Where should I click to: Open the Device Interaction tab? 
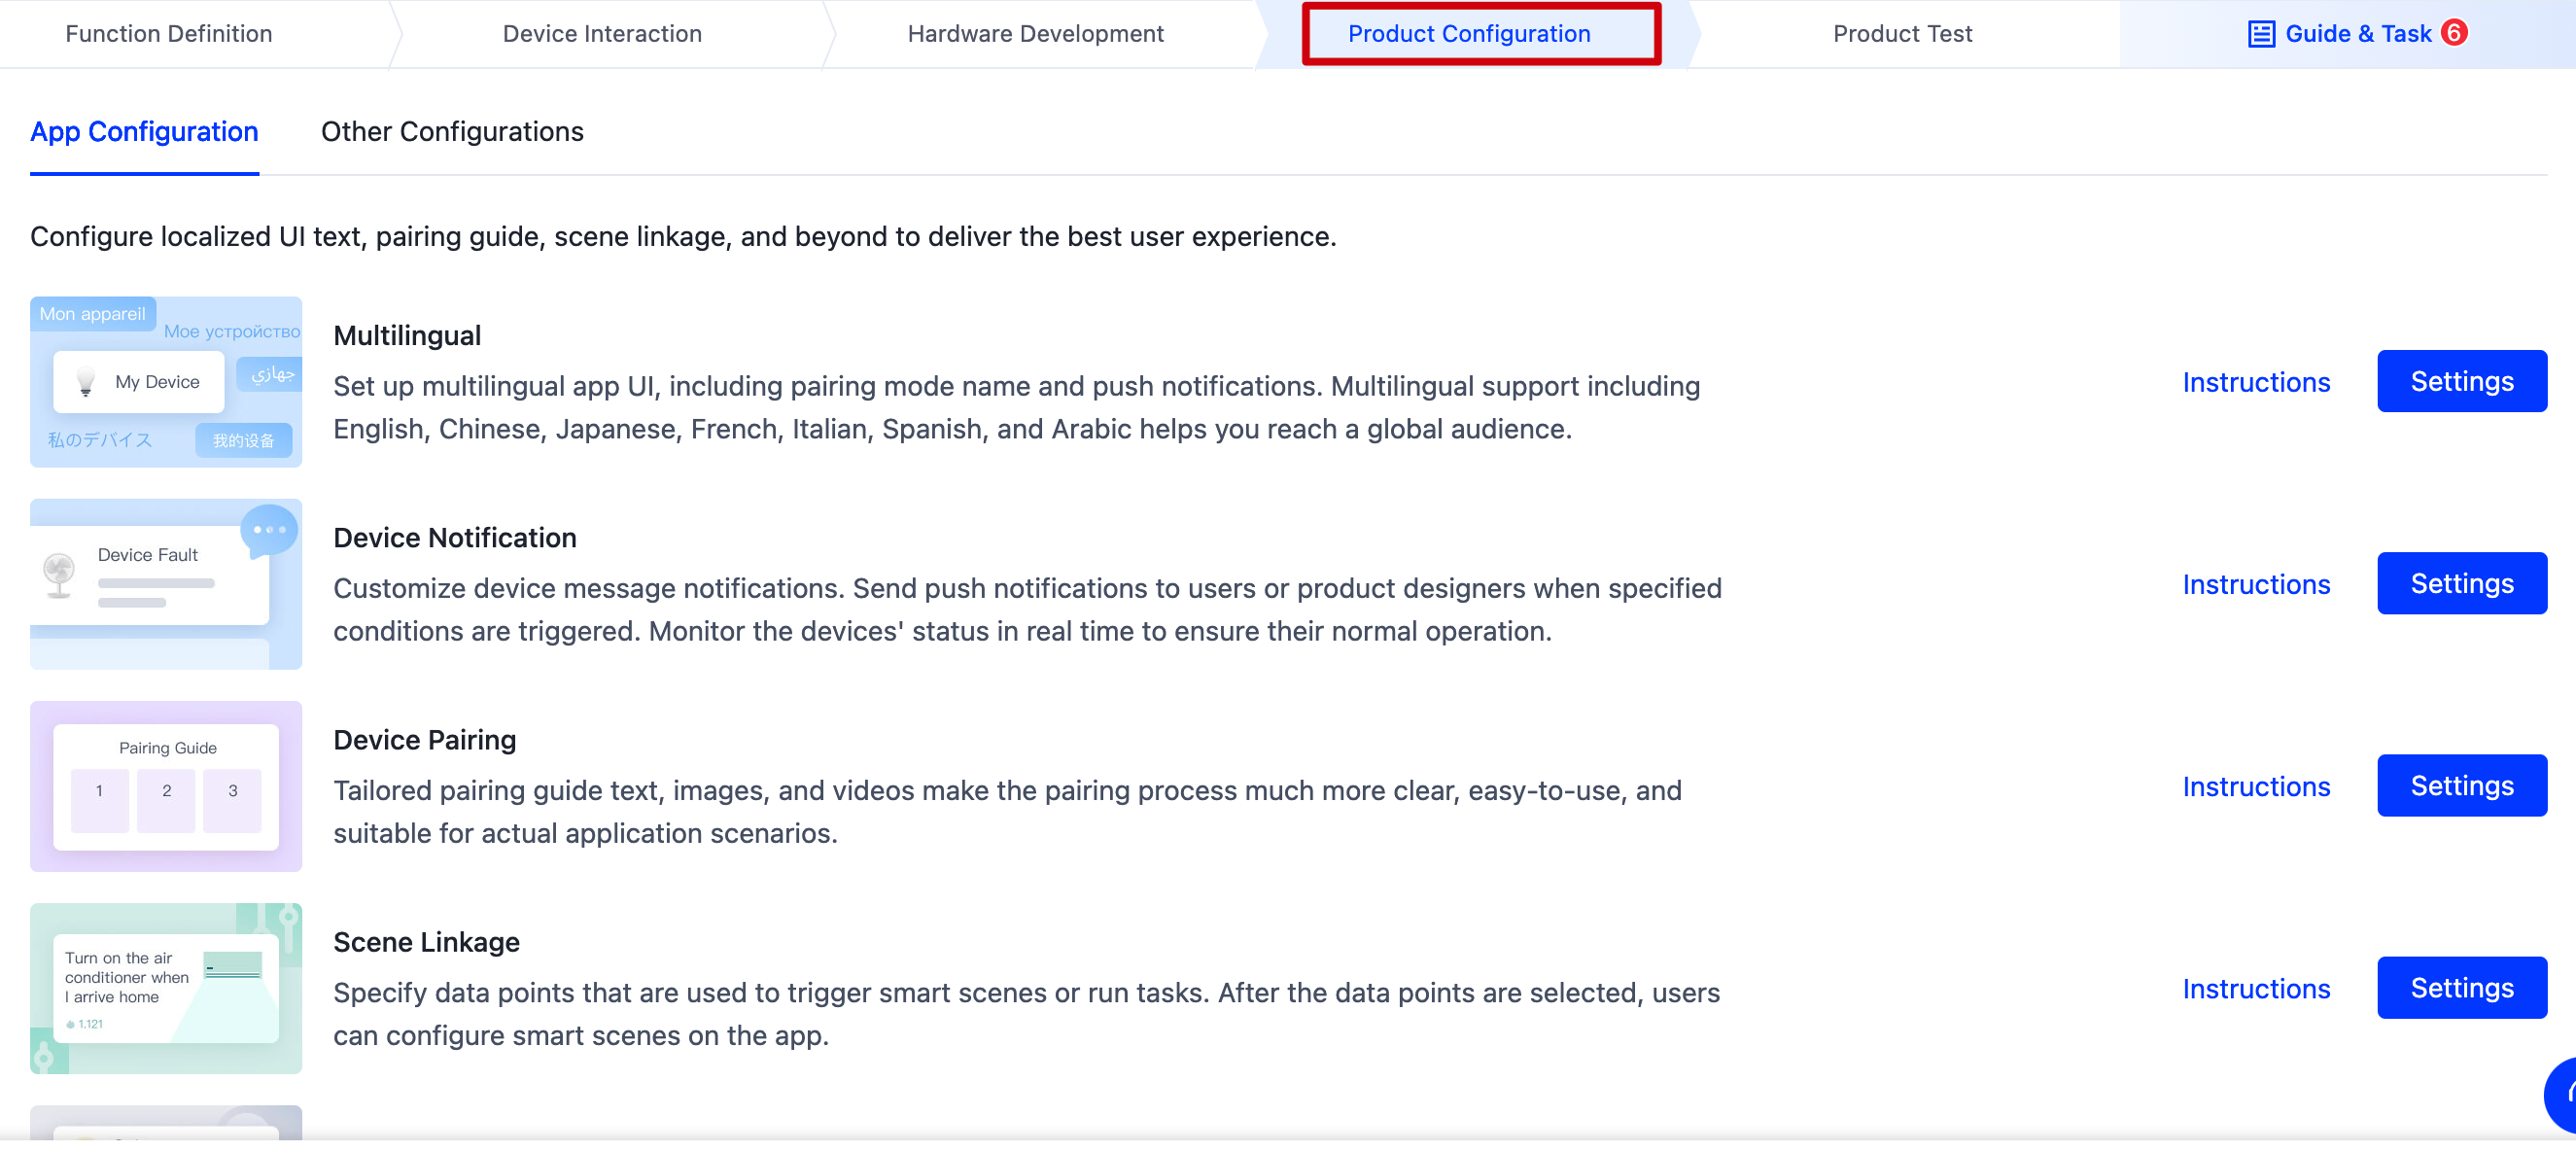click(x=602, y=33)
